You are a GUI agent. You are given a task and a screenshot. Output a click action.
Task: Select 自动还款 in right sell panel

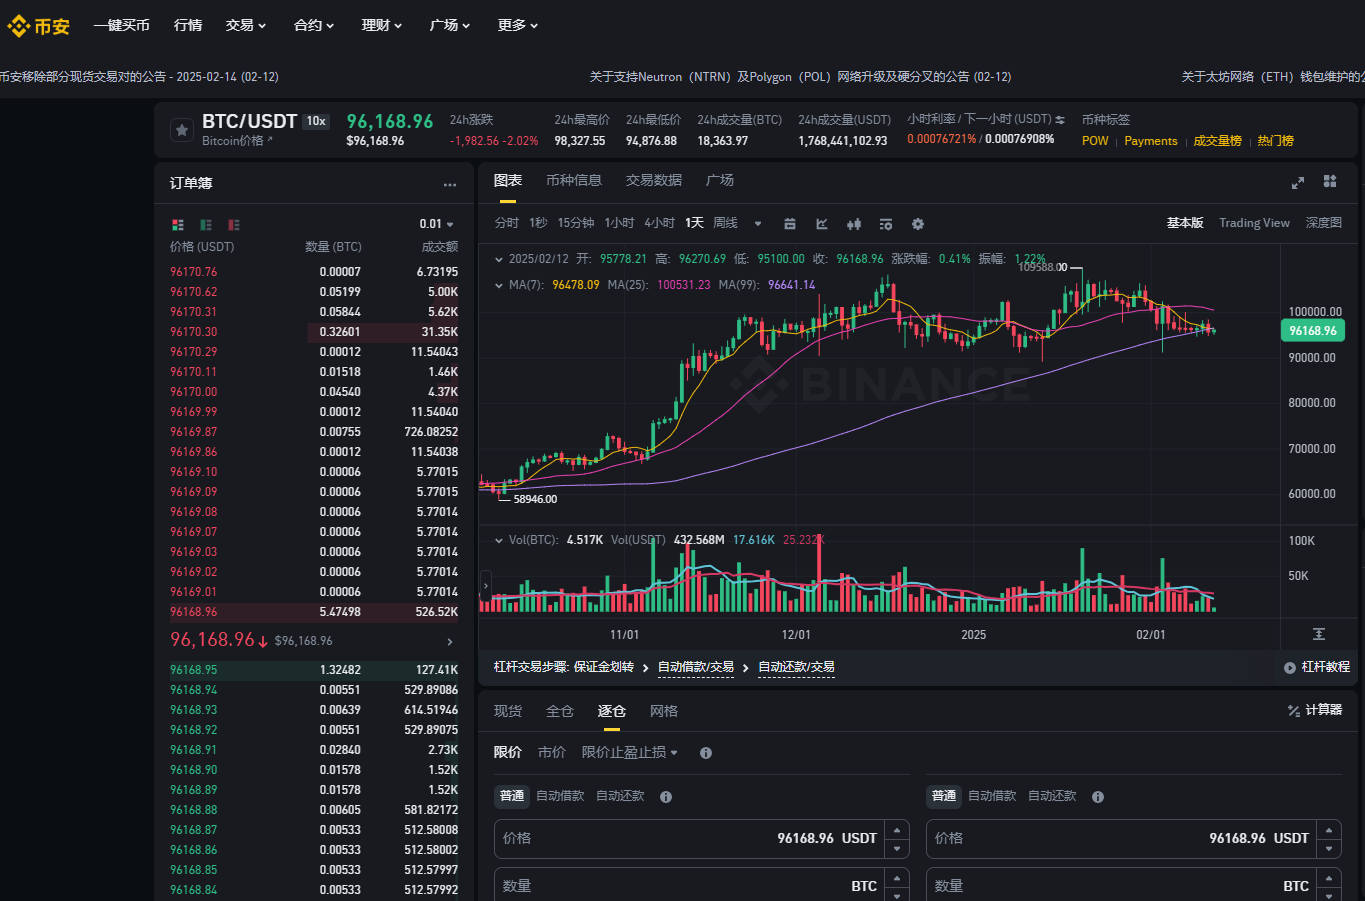(1052, 796)
